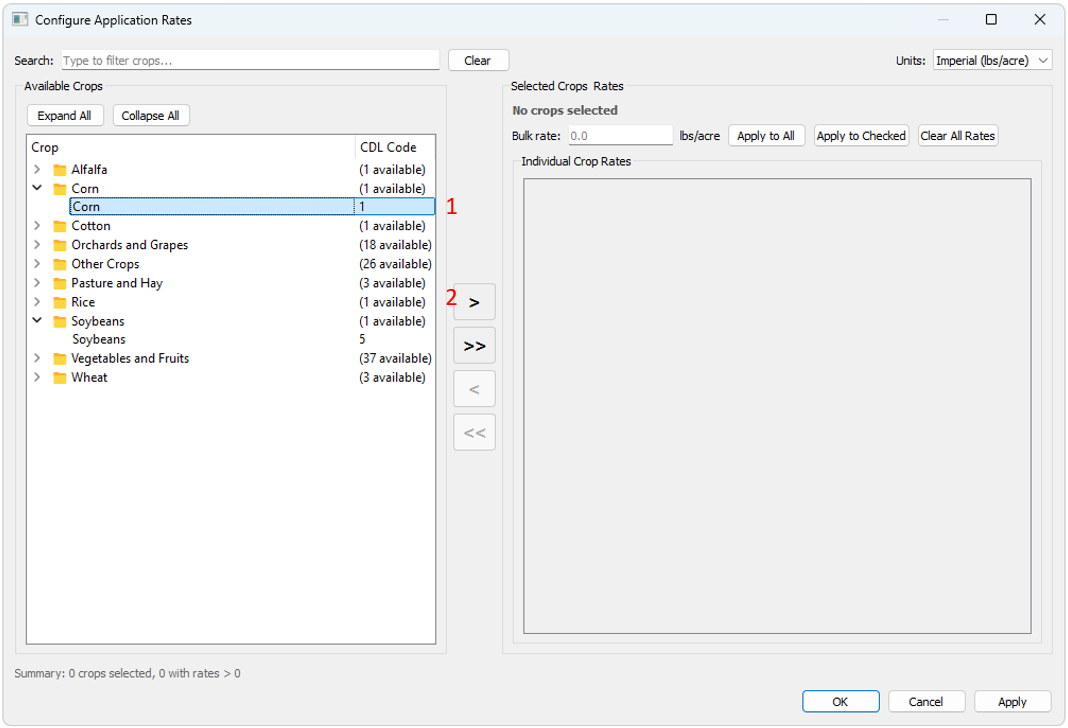Click the Wheat folder icon
1068x728 pixels.
(x=60, y=378)
